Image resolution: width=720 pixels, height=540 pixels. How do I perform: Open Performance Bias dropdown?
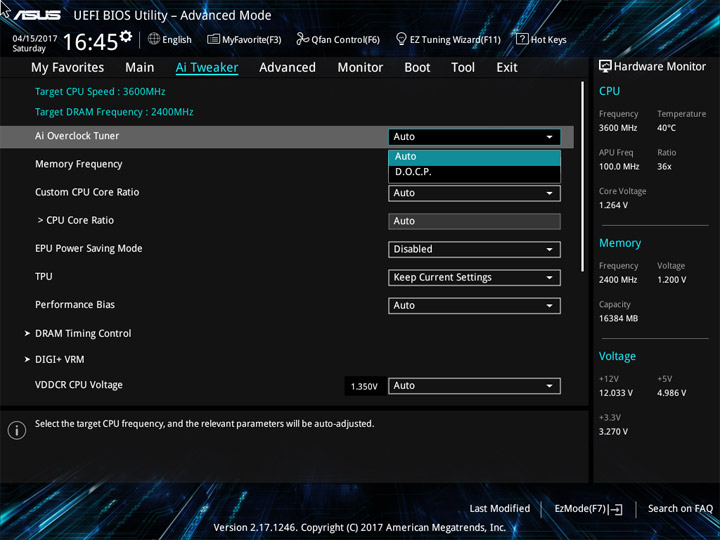(x=474, y=306)
